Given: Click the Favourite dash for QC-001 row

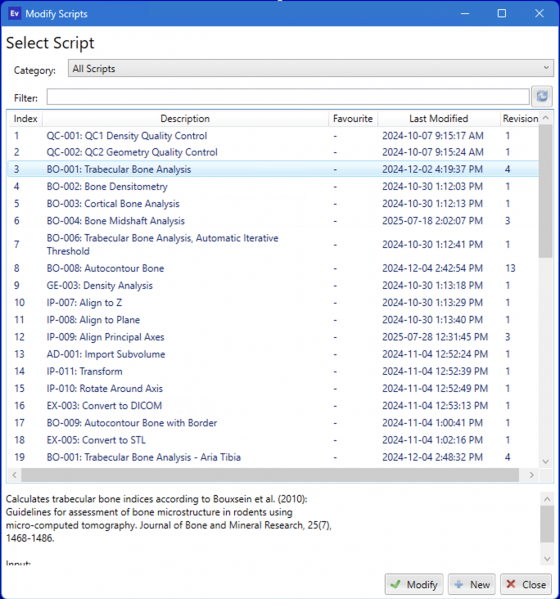Looking at the screenshot, I should pyautogui.click(x=335, y=136).
